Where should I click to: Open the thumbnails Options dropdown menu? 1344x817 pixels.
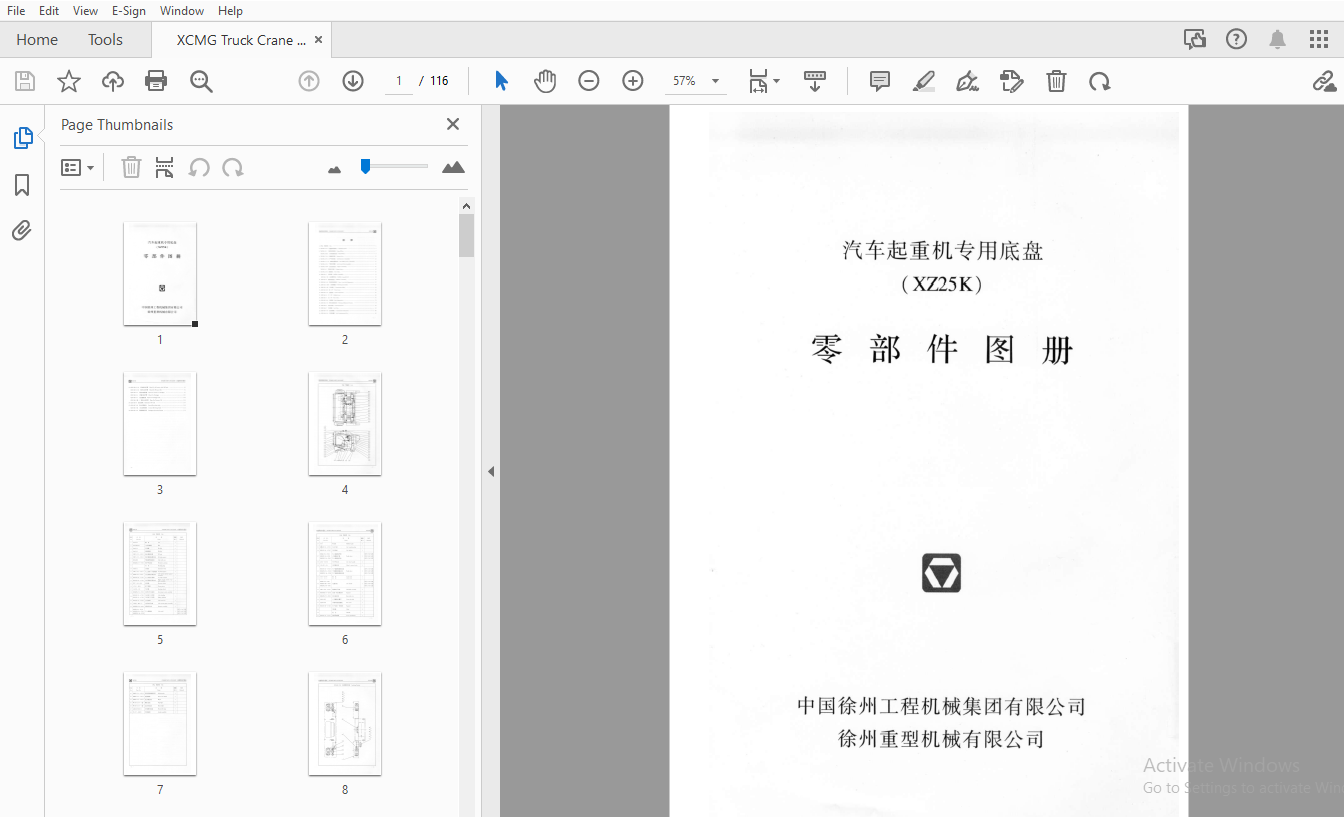point(77,167)
